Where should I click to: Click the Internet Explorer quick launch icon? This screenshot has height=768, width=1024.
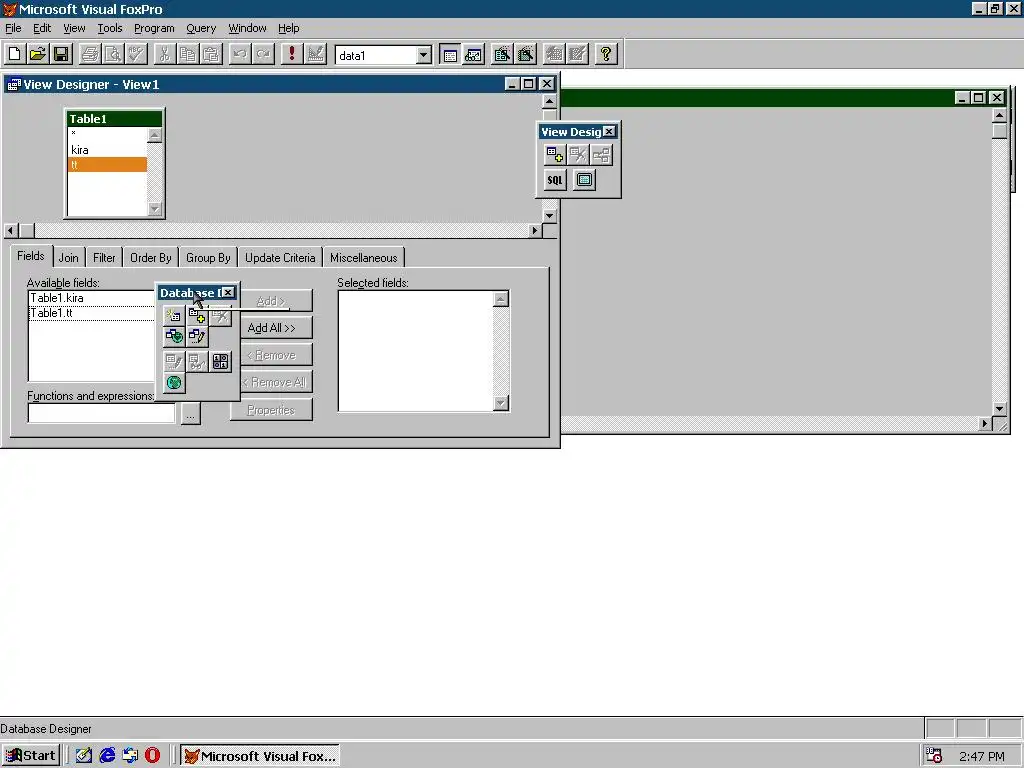click(107, 756)
